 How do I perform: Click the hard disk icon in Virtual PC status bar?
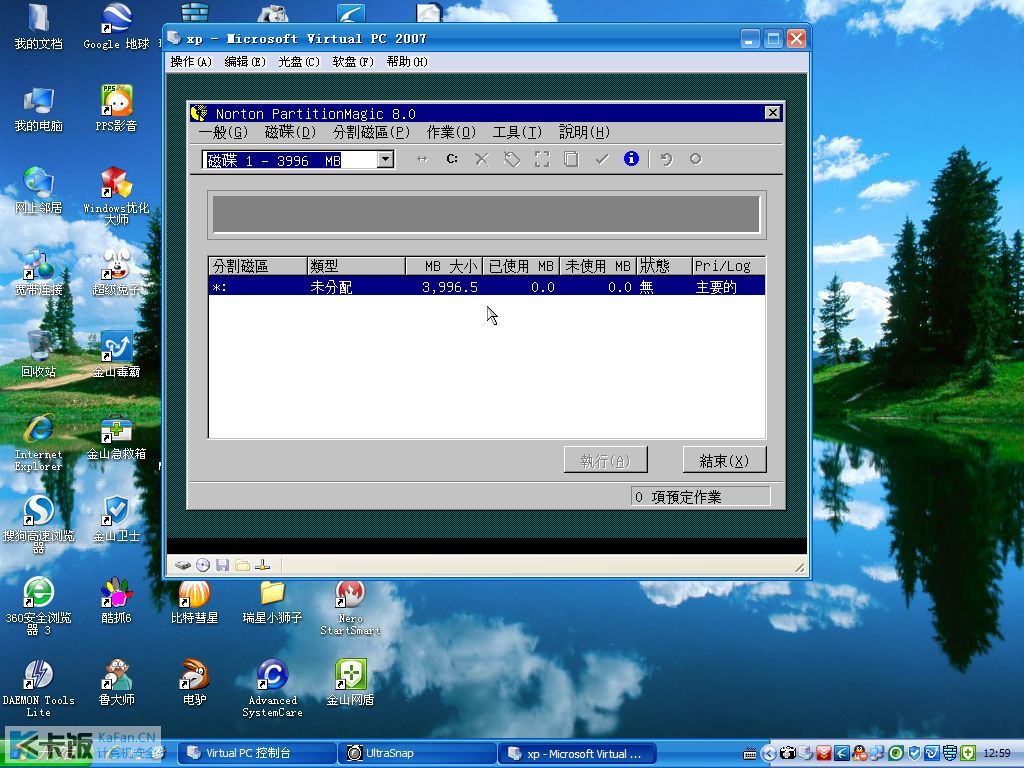(183, 565)
